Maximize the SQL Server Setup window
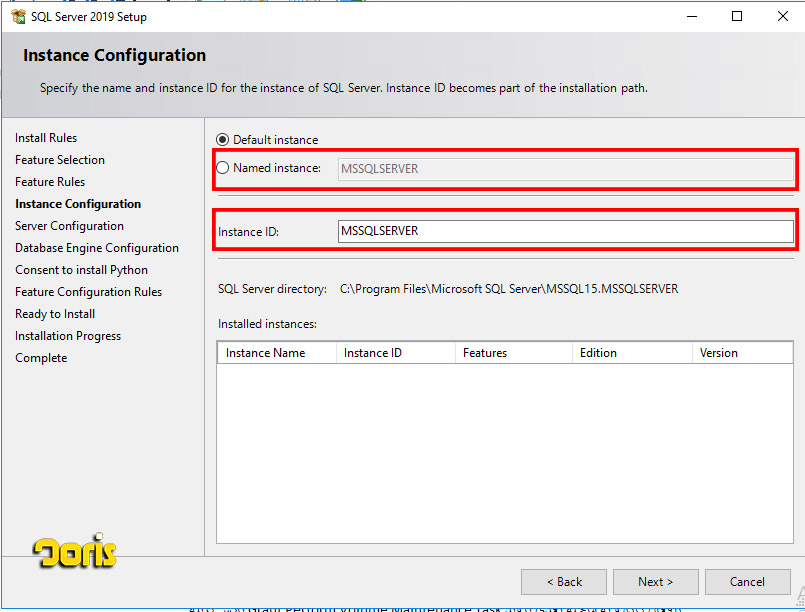805x612 pixels. [x=737, y=16]
